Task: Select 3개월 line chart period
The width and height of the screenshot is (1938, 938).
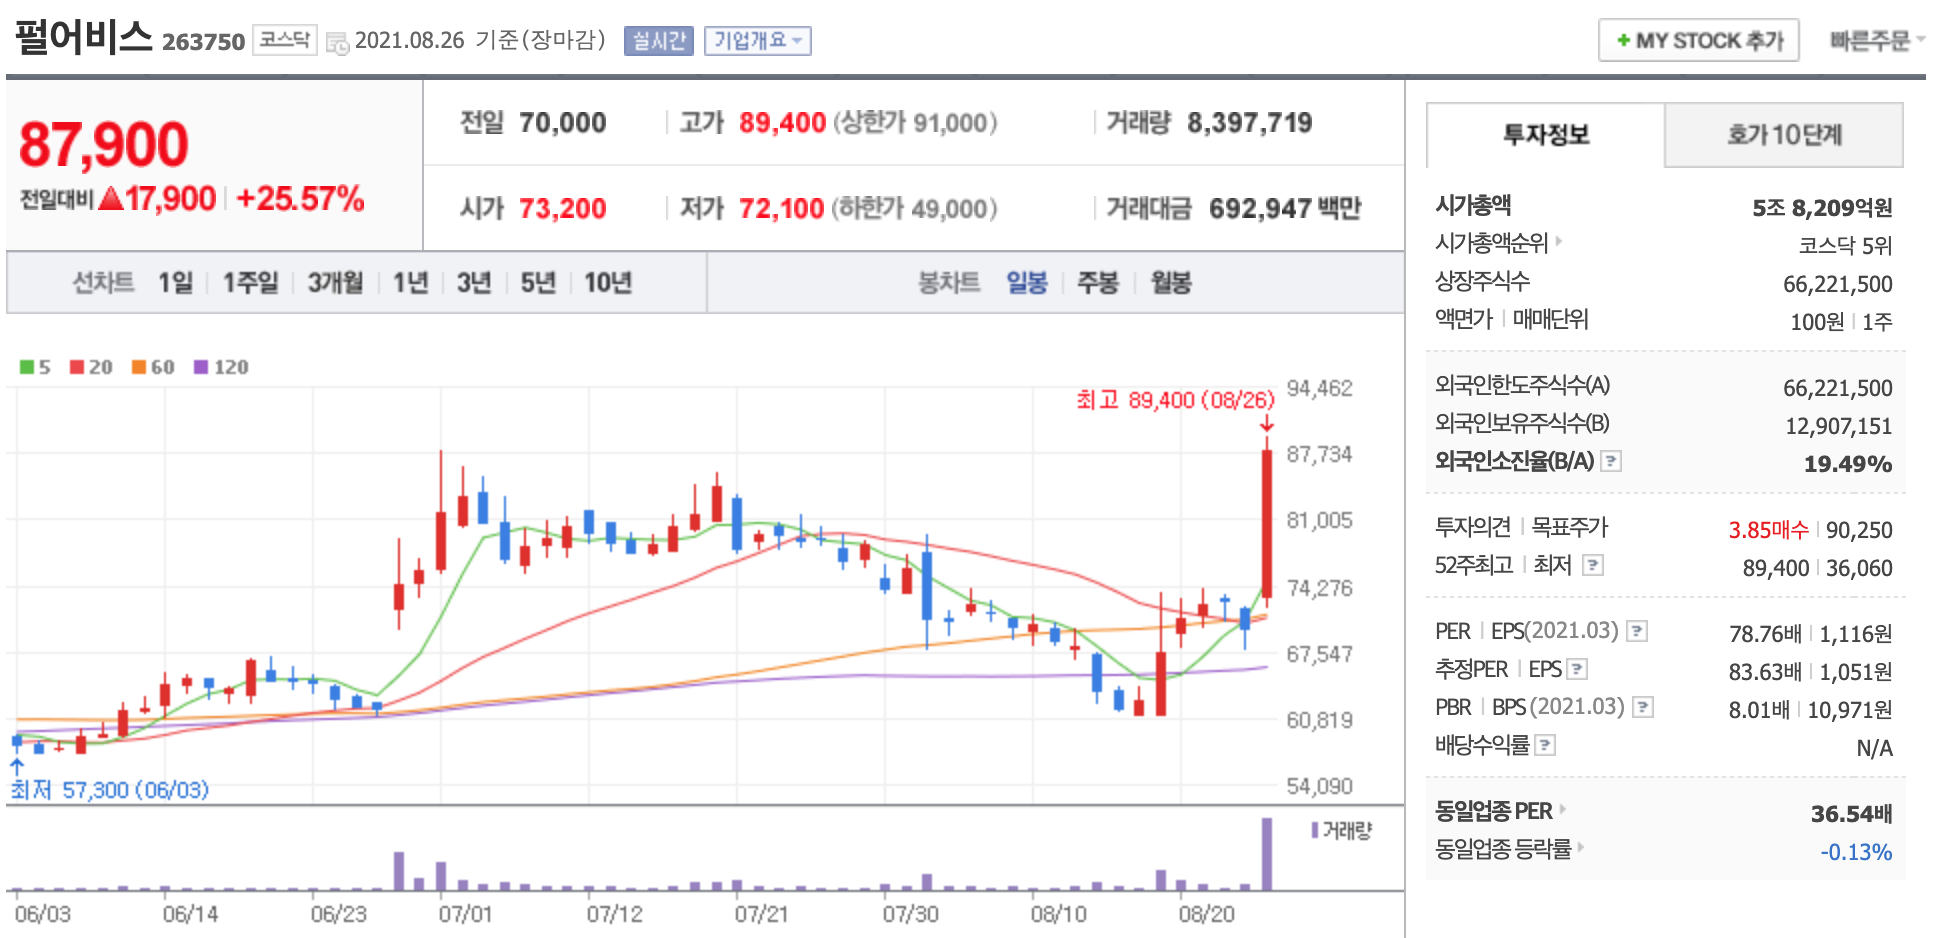Action: pos(335,283)
